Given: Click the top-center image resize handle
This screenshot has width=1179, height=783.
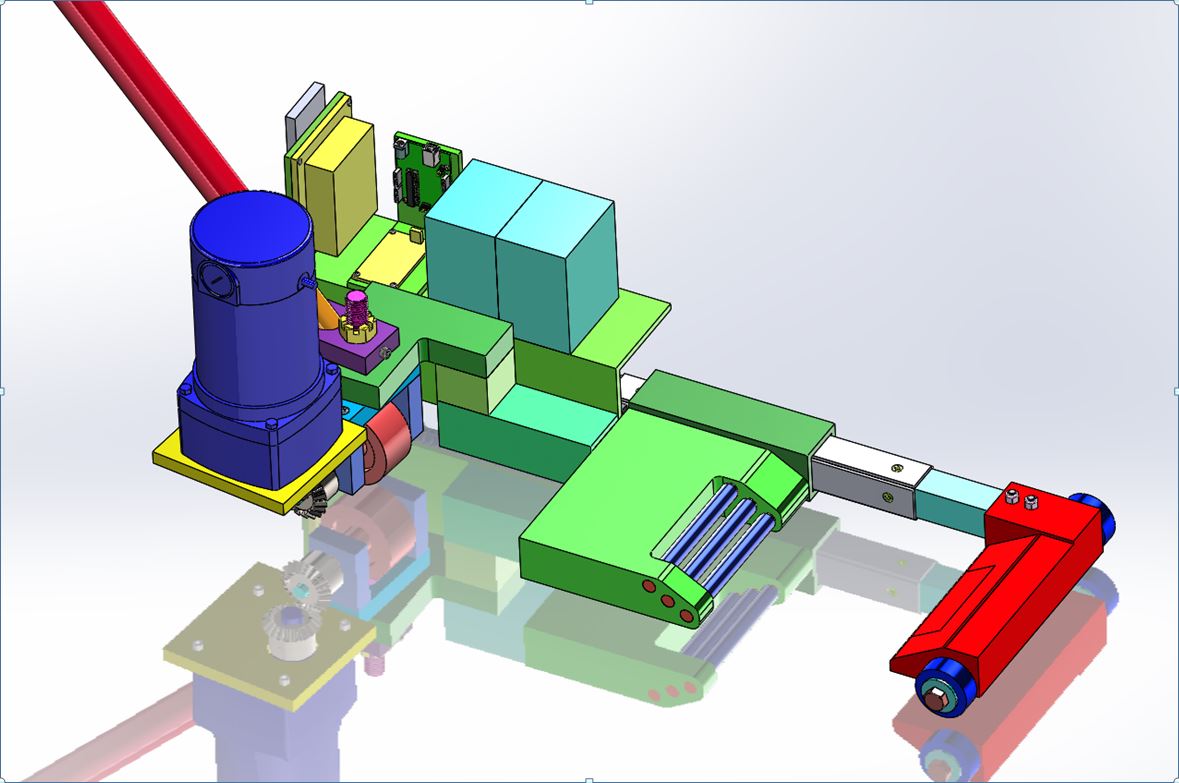Looking at the screenshot, I should click(x=589, y=2).
